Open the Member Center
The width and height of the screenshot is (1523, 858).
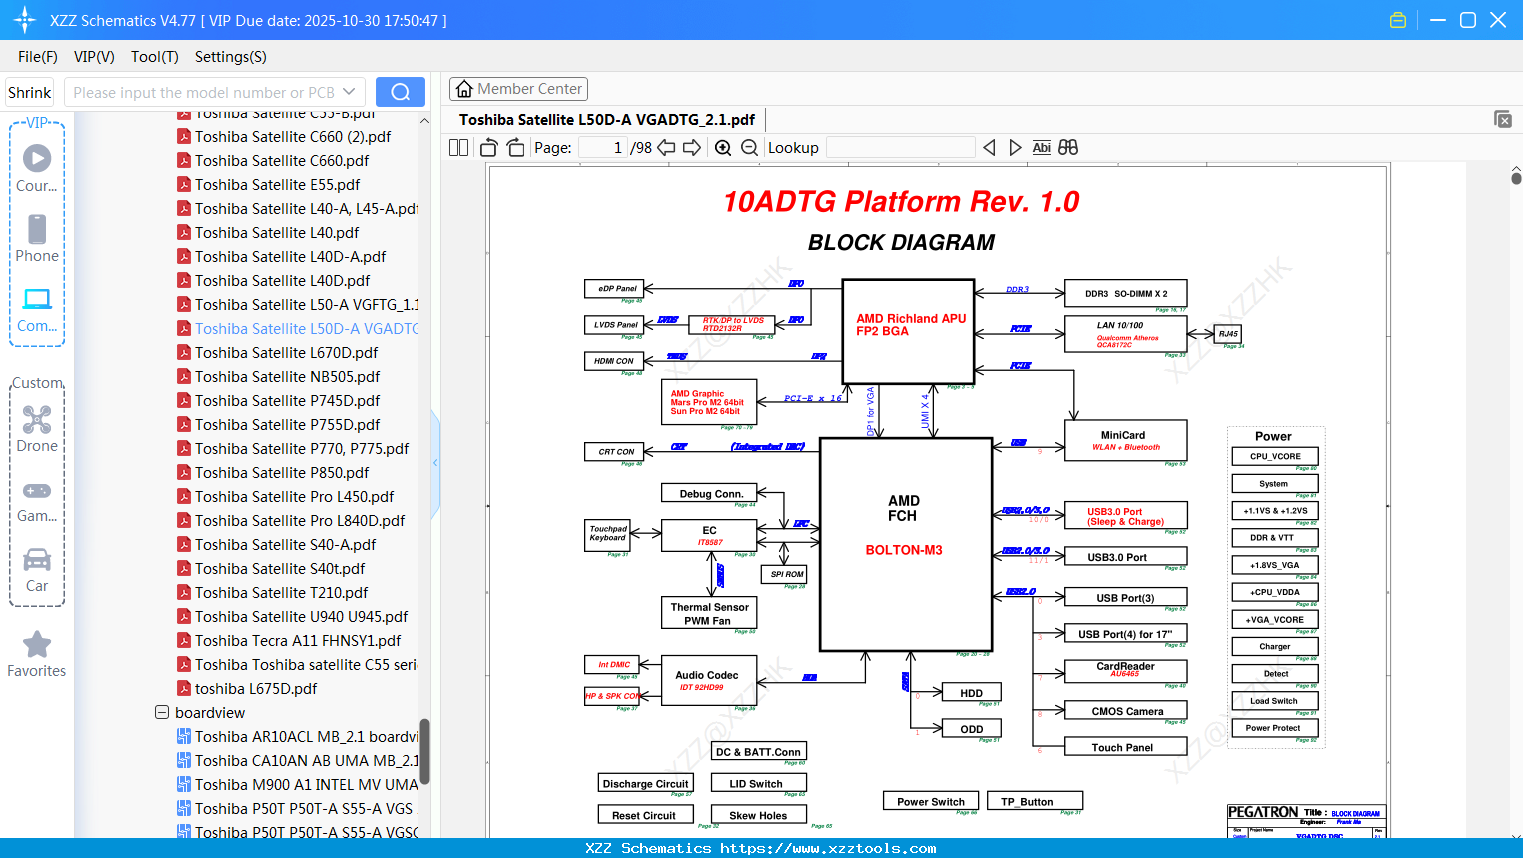point(518,89)
